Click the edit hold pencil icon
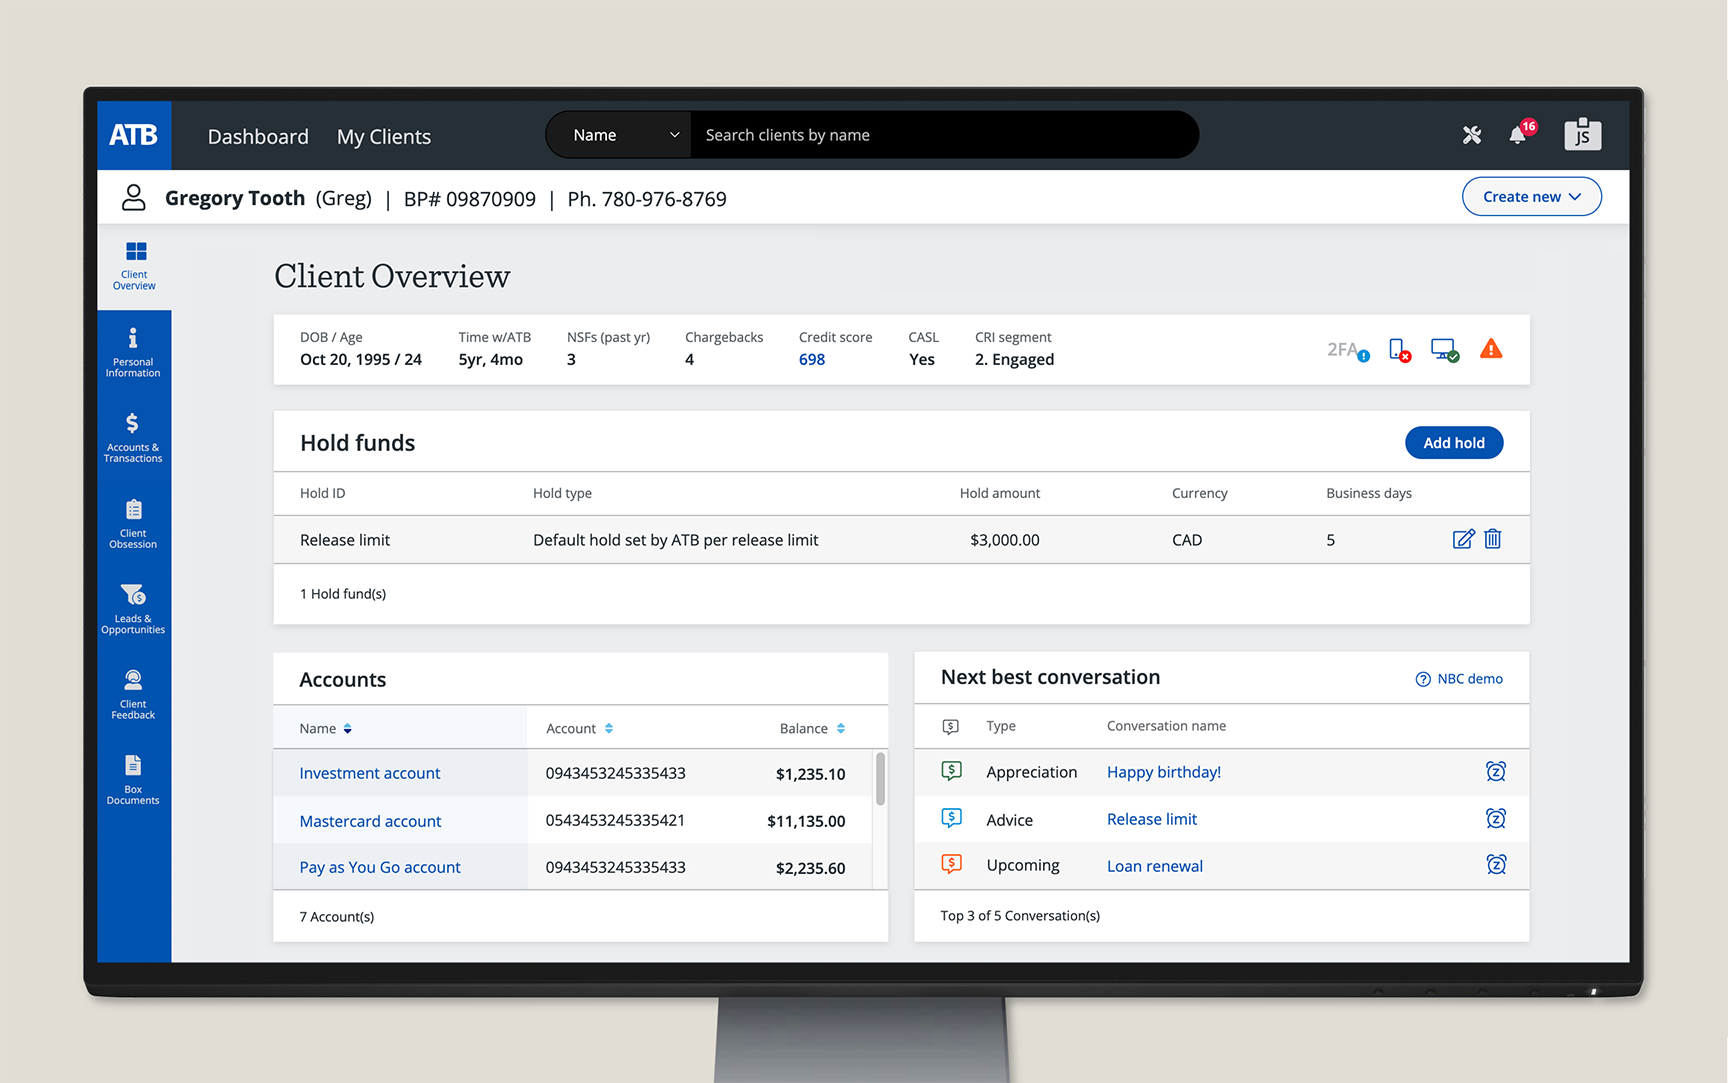This screenshot has height=1083, width=1728. pyautogui.click(x=1462, y=540)
